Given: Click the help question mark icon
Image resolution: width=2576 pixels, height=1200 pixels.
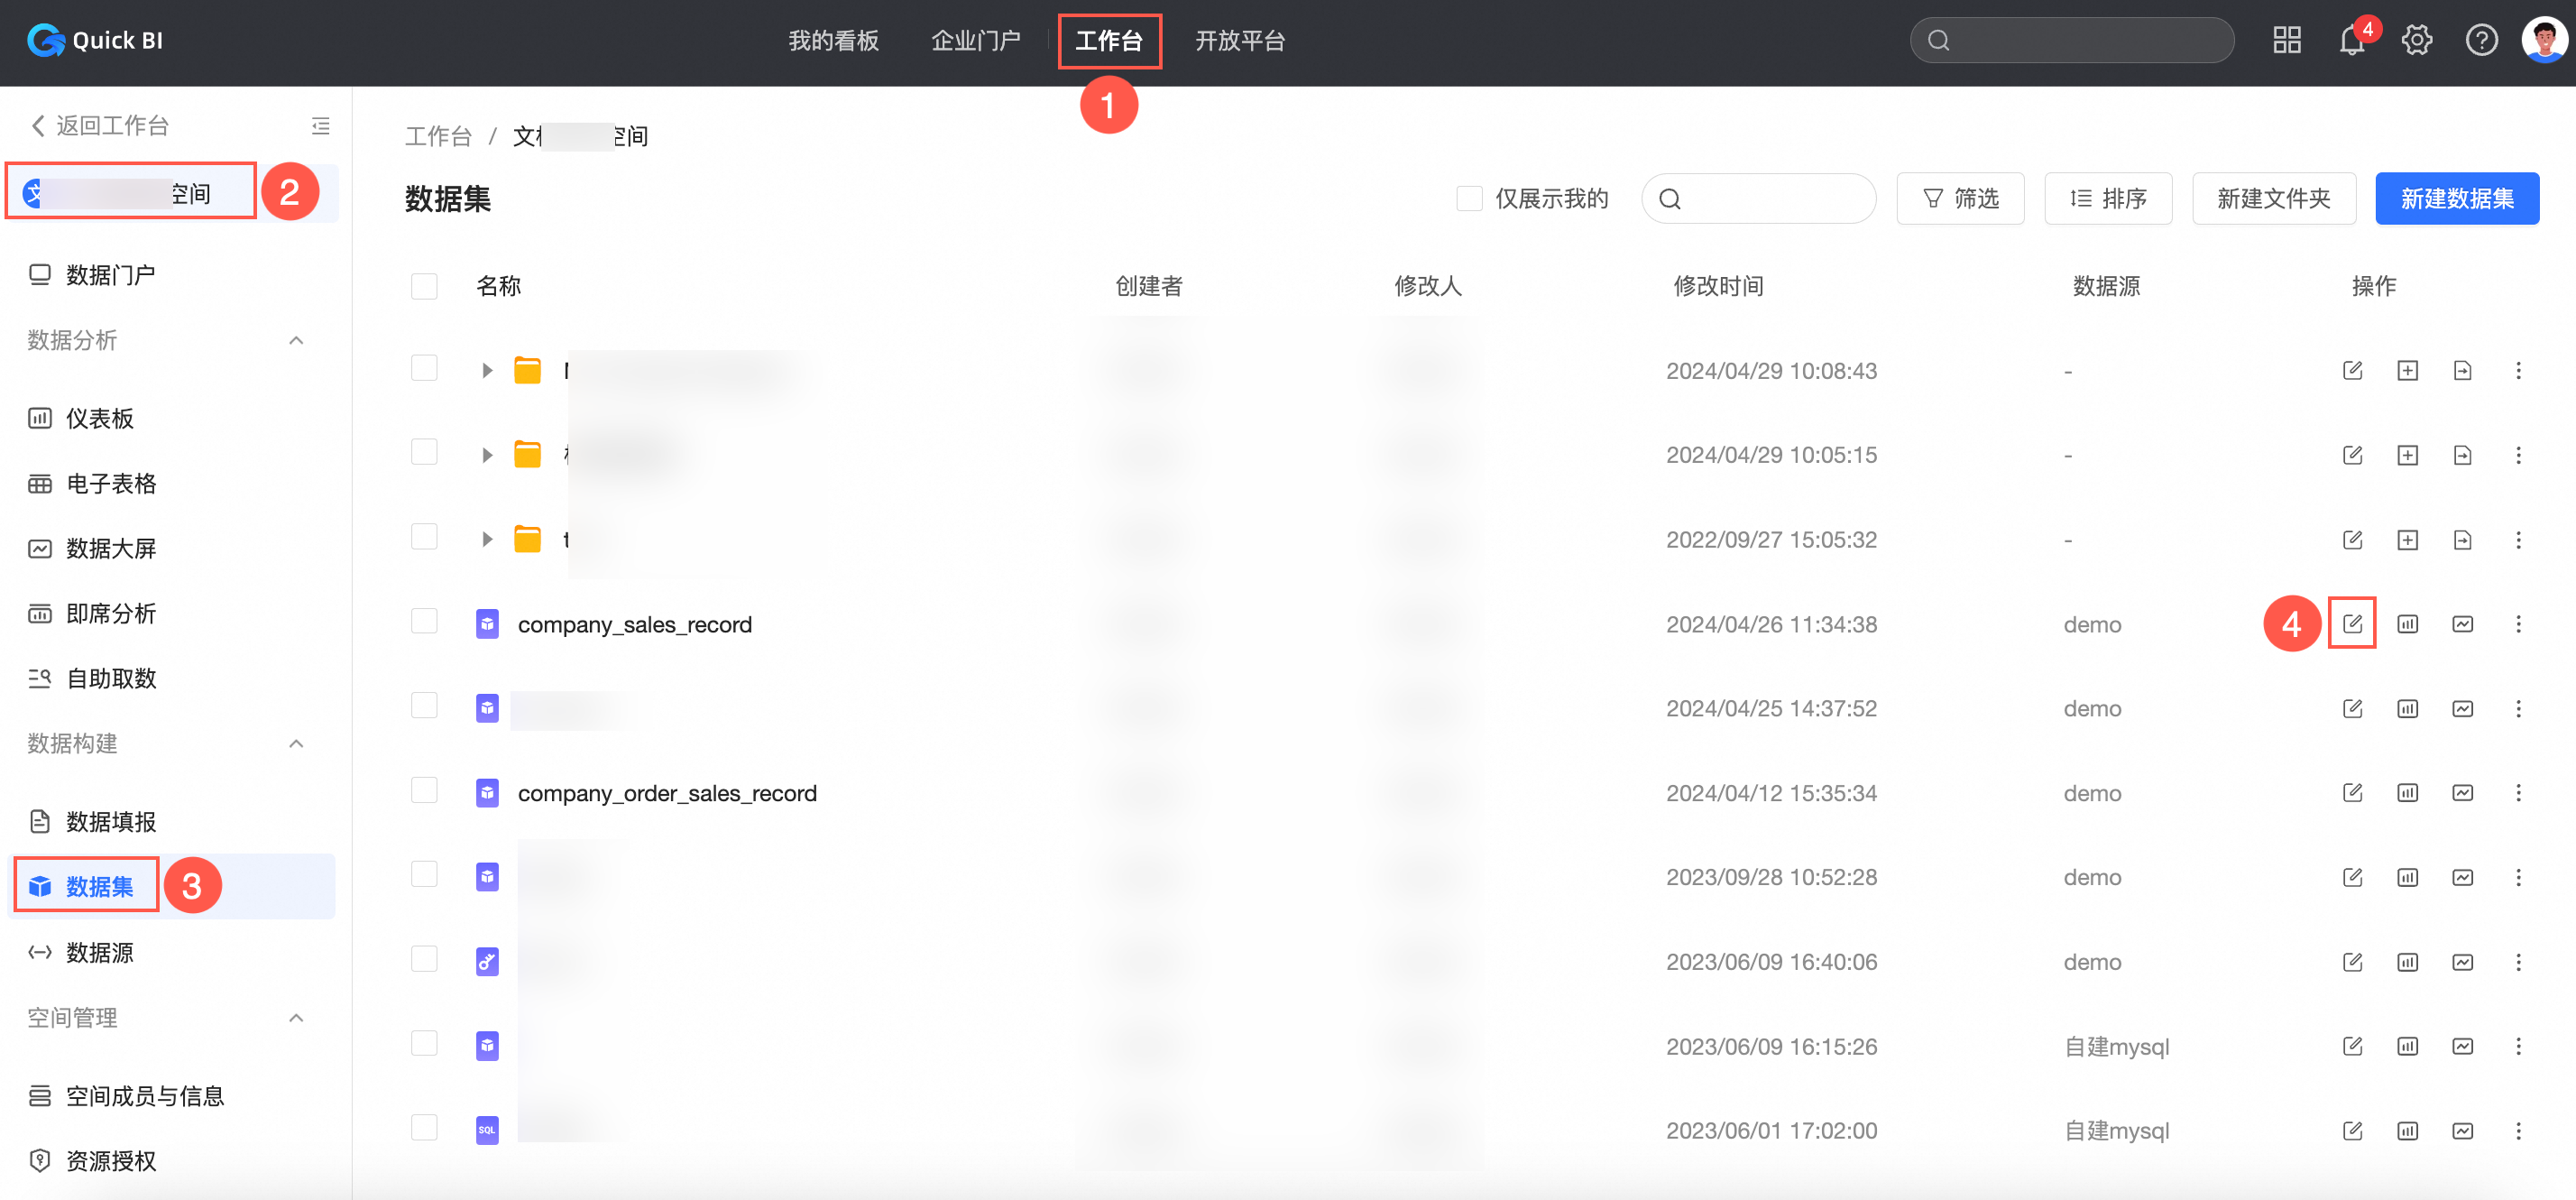Looking at the screenshot, I should point(2481,41).
